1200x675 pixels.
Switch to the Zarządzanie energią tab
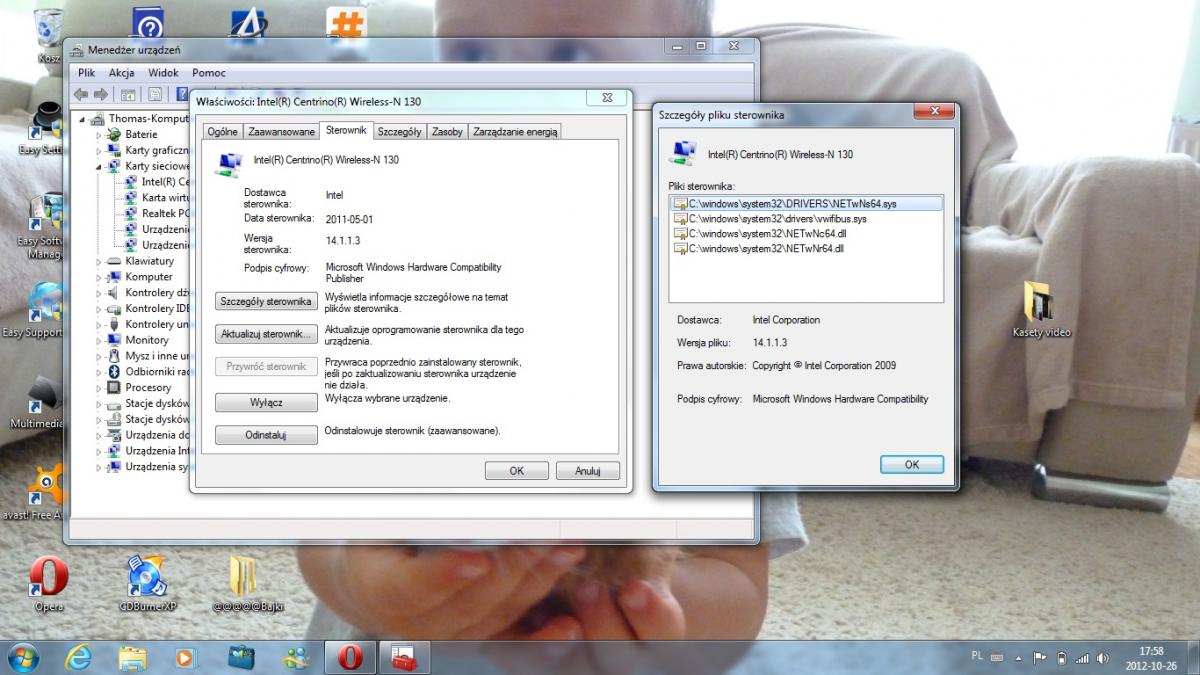pos(515,132)
